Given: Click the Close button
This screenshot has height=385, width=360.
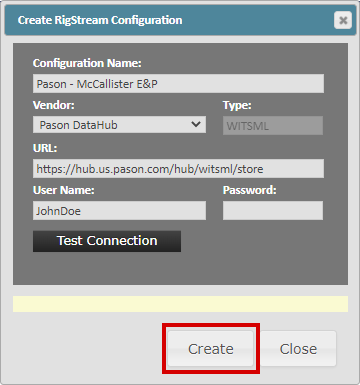Looking at the screenshot, I should [x=298, y=349].
